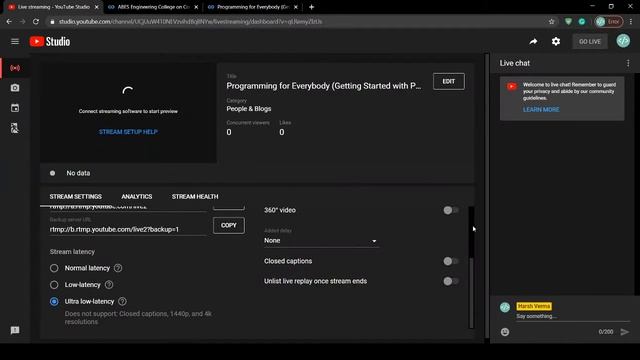Open the Webcam option in sidebar
Screen dimensions: 640x360
pyautogui.click(x=15, y=88)
